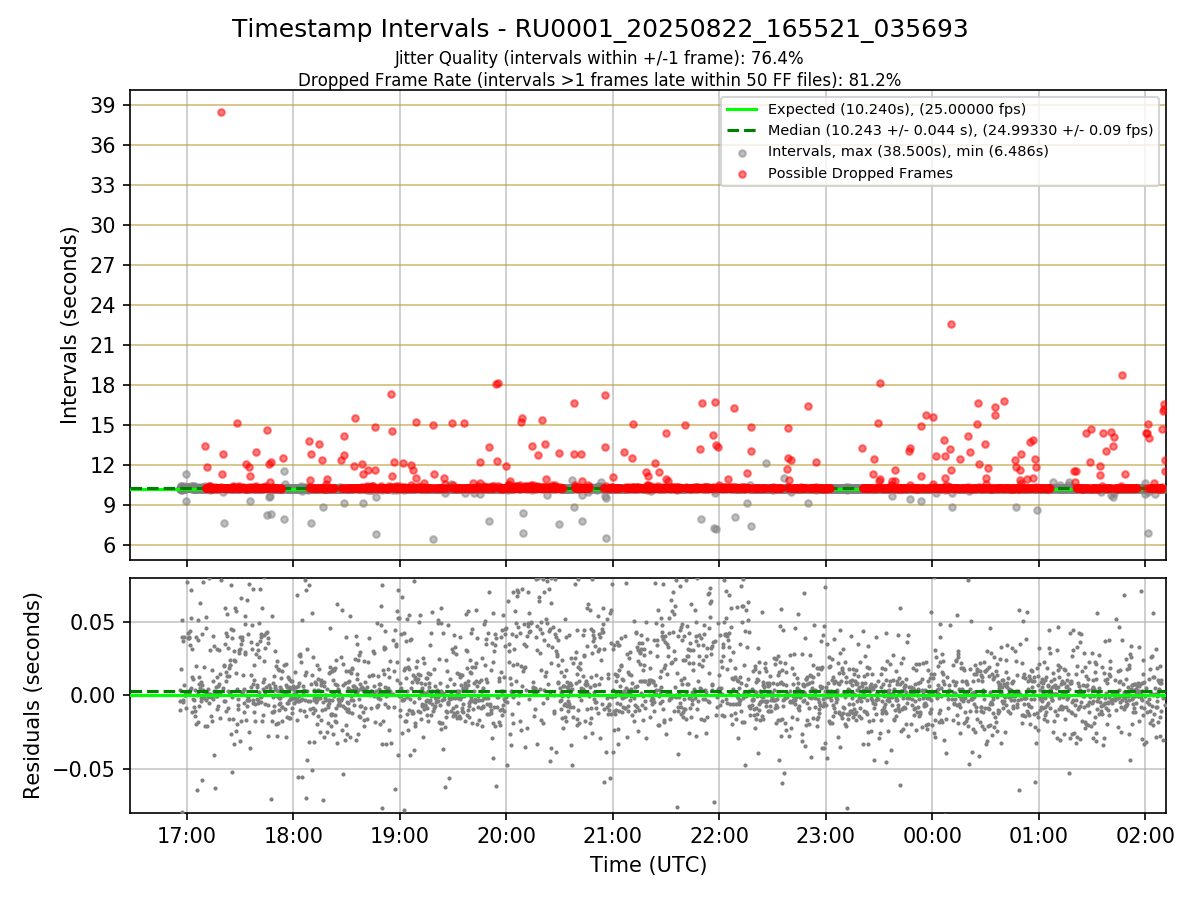Click the y-axis tick label '18'
1200x900 pixels.
[x=103, y=385]
